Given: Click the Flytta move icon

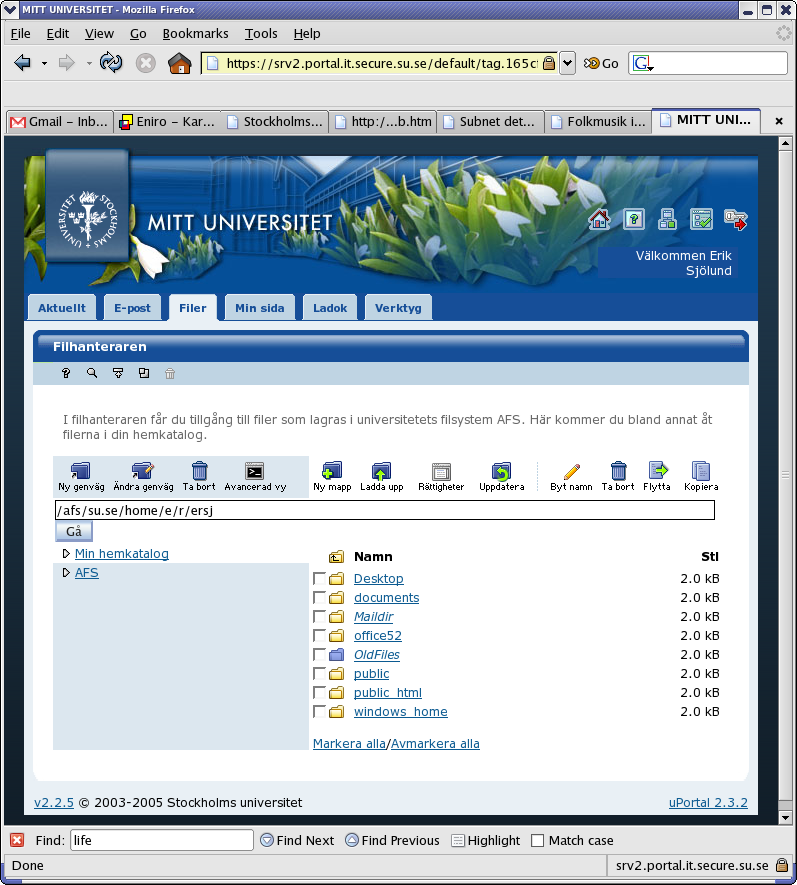Looking at the screenshot, I should pyautogui.click(x=658, y=470).
